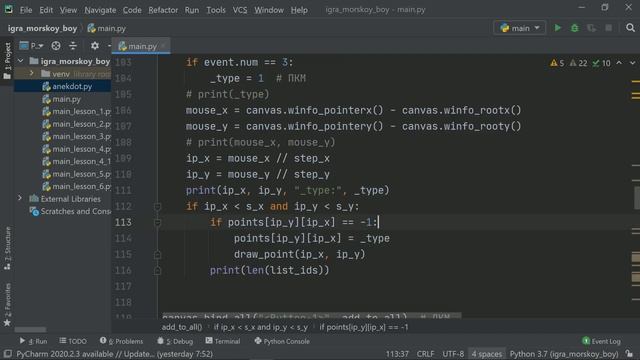The height and width of the screenshot is (360, 640).
Task: Open the File menu
Action: (x=26, y=10)
